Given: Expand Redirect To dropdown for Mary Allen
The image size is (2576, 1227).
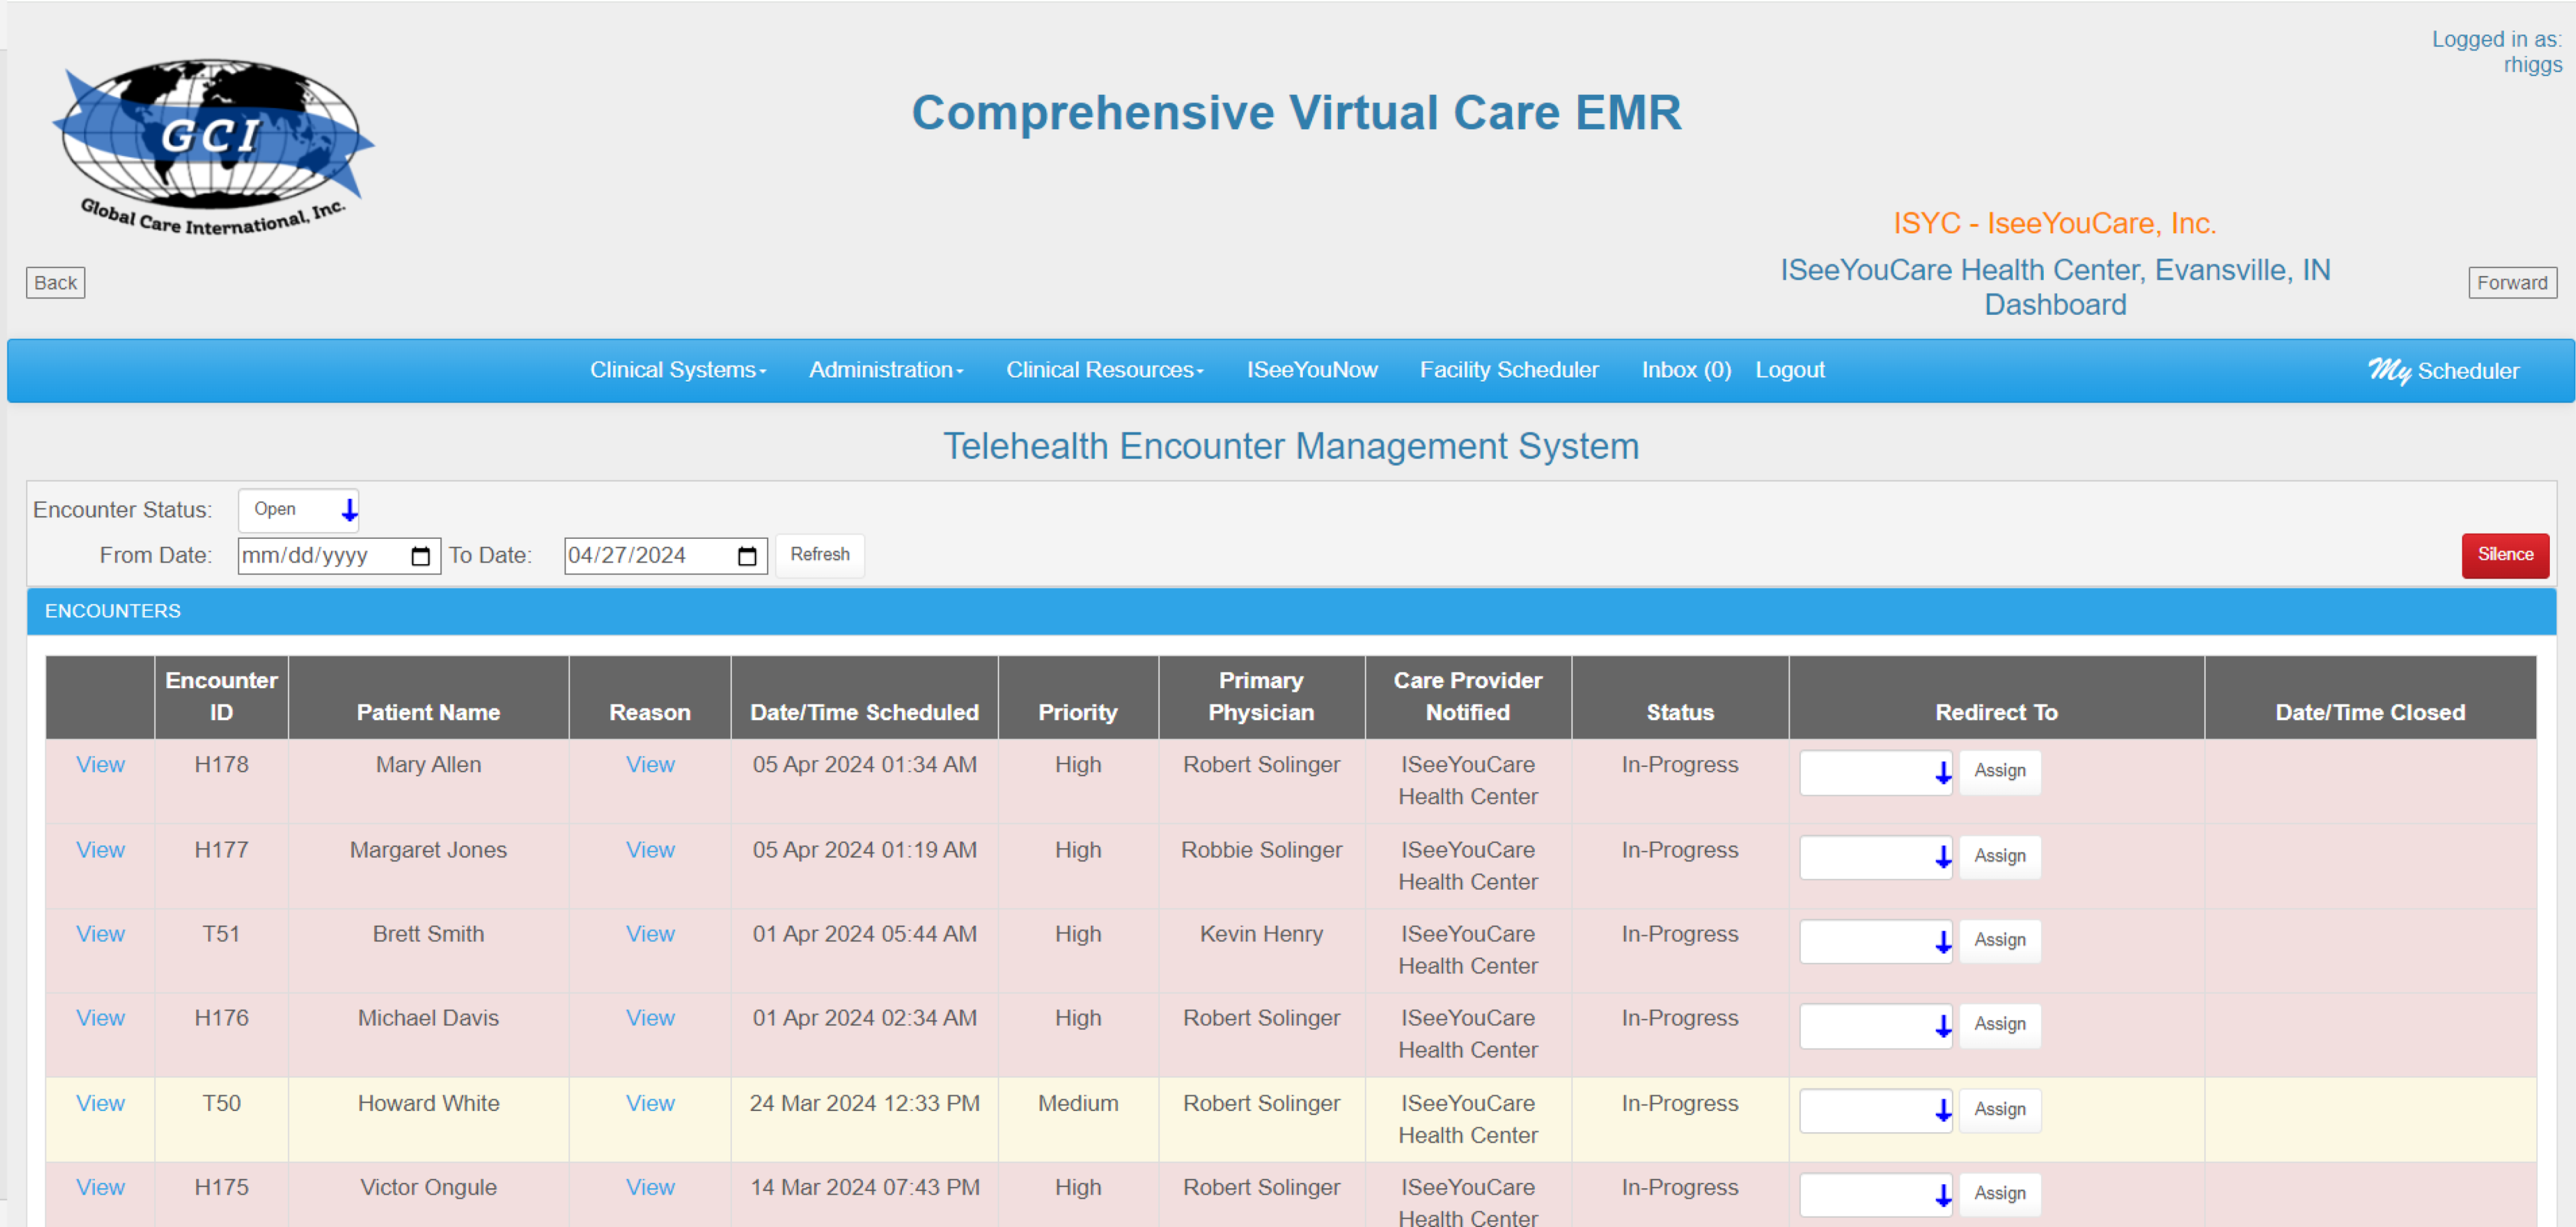Looking at the screenshot, I should click(1875, 772).
